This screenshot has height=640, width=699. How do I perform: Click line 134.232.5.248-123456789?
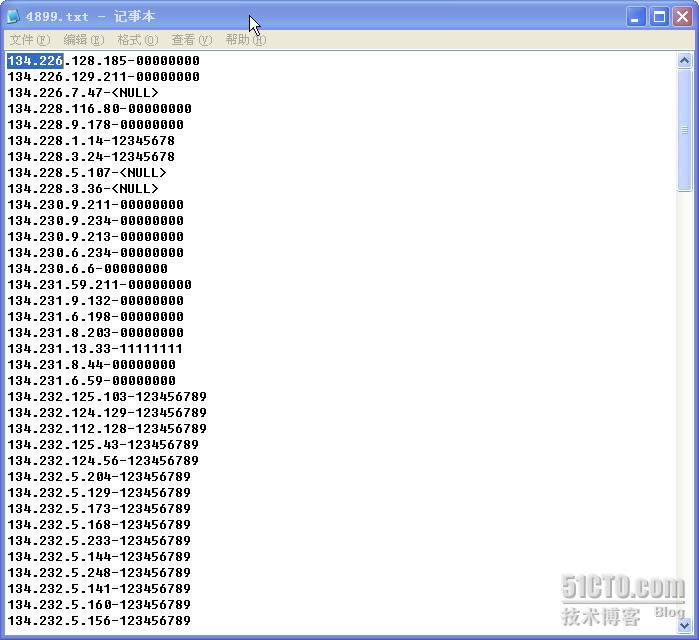point(99,573)
